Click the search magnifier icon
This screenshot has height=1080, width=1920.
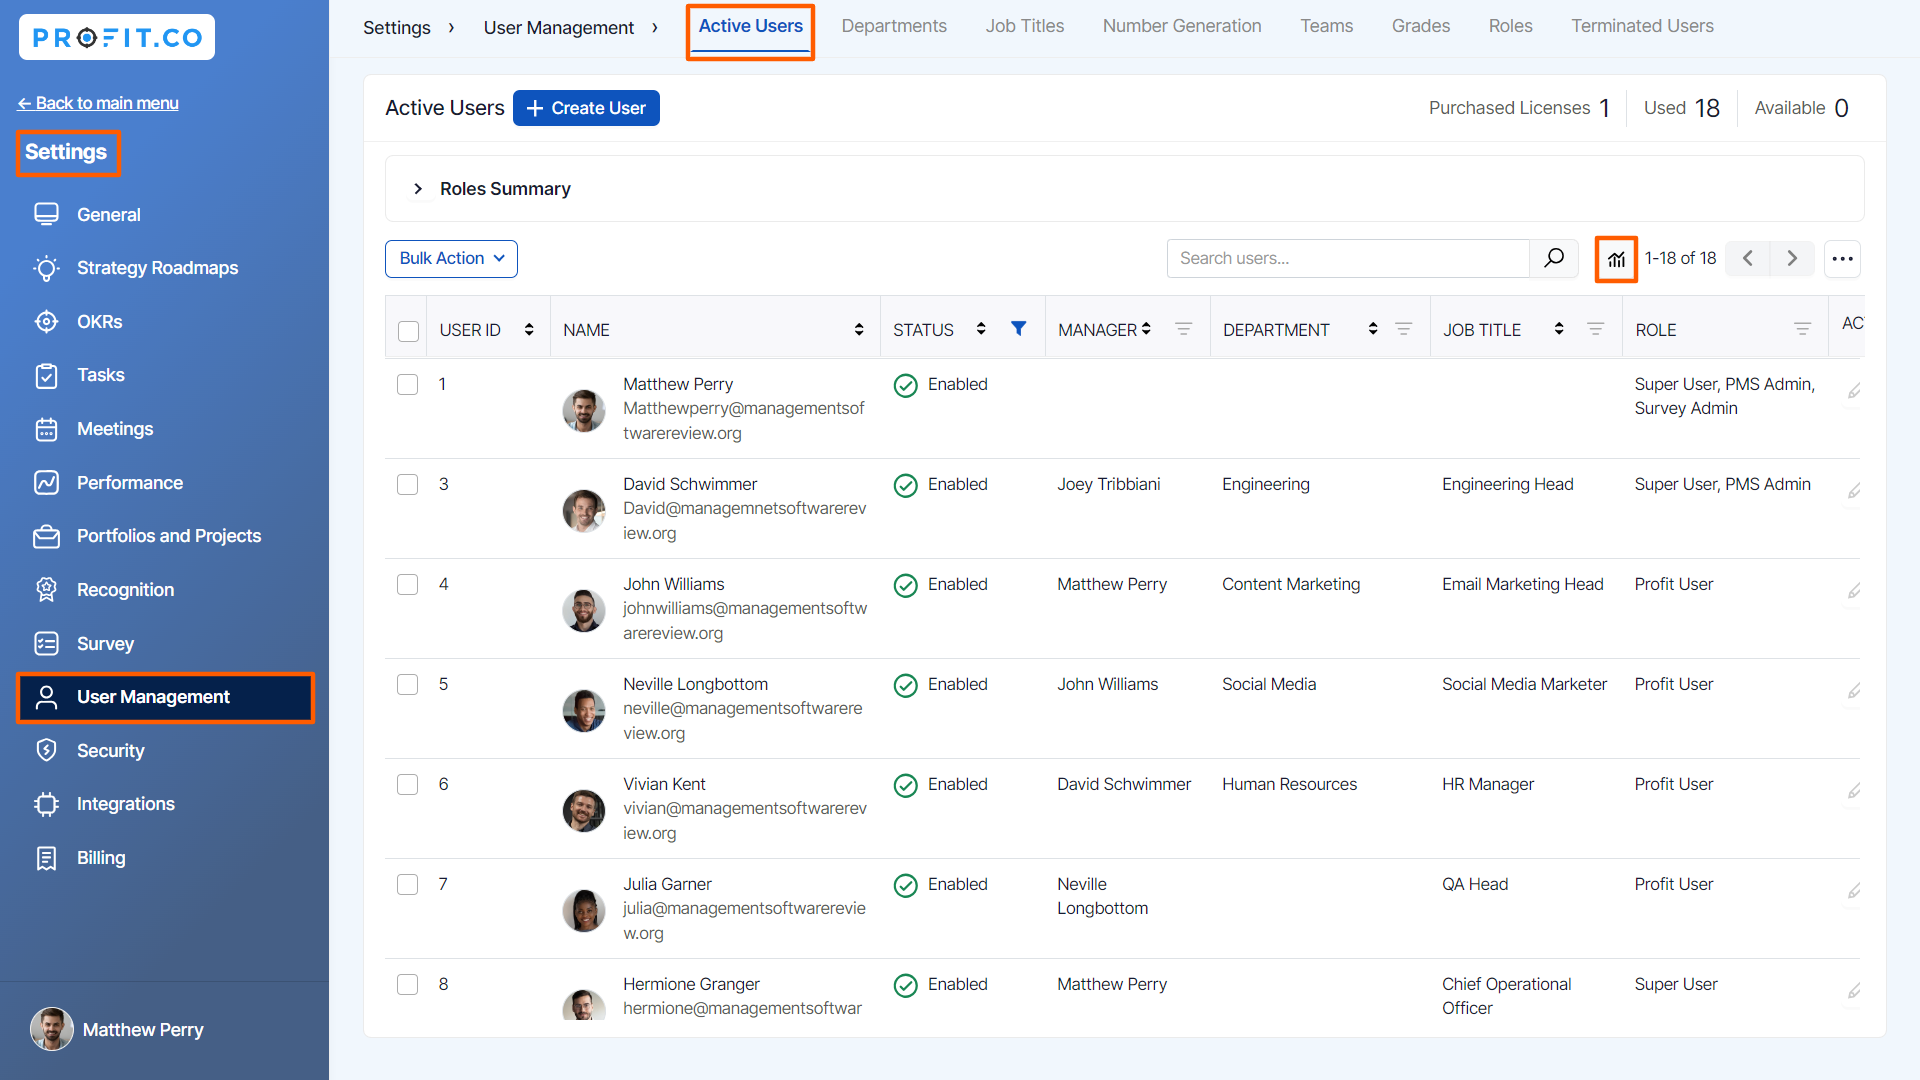[1554, 258]
